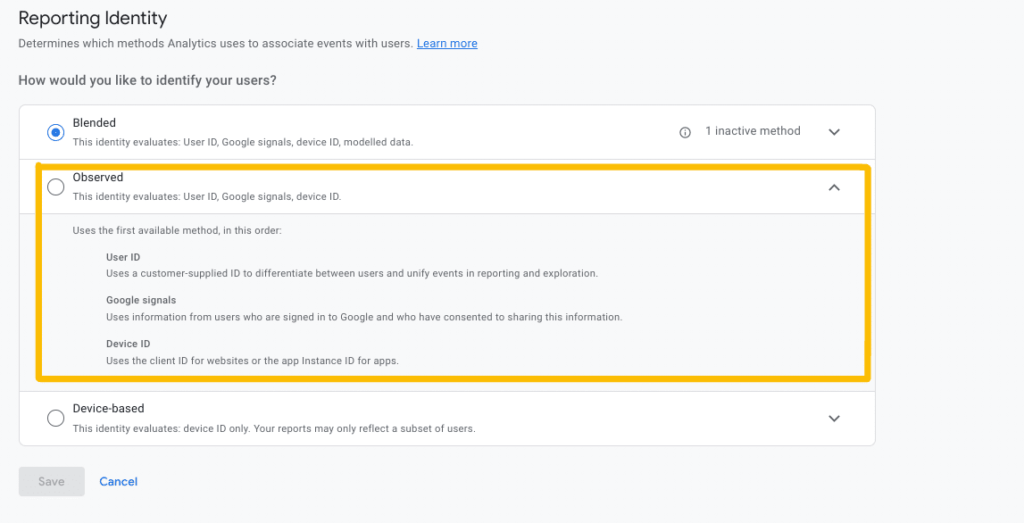Image resolution: width=1024 pixels, height=523 pixels.
Task: Click the Device-based description about subset of users
Action: click(273, 429)
